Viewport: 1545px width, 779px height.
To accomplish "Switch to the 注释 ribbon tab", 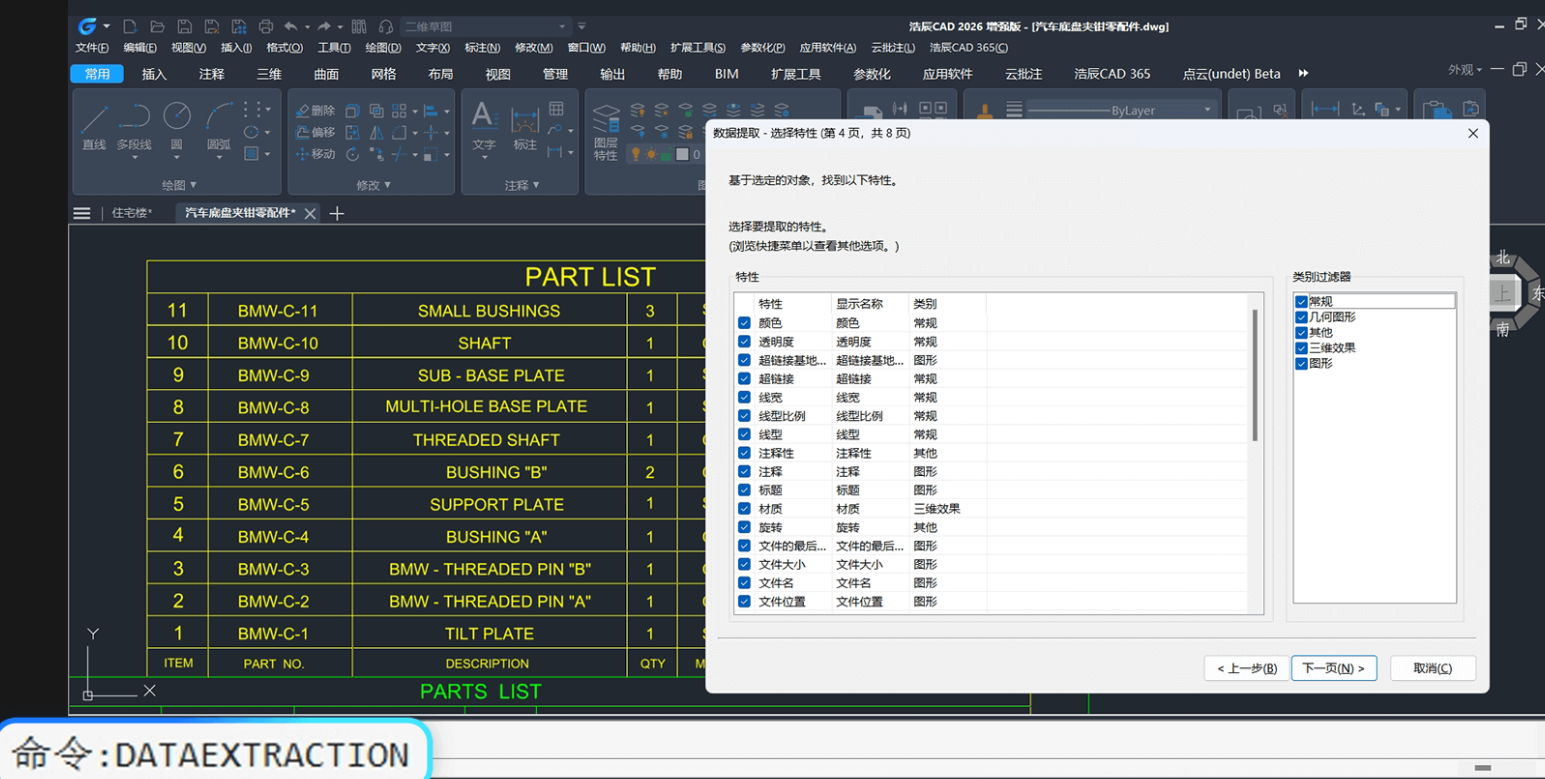I will coord(212,74).
